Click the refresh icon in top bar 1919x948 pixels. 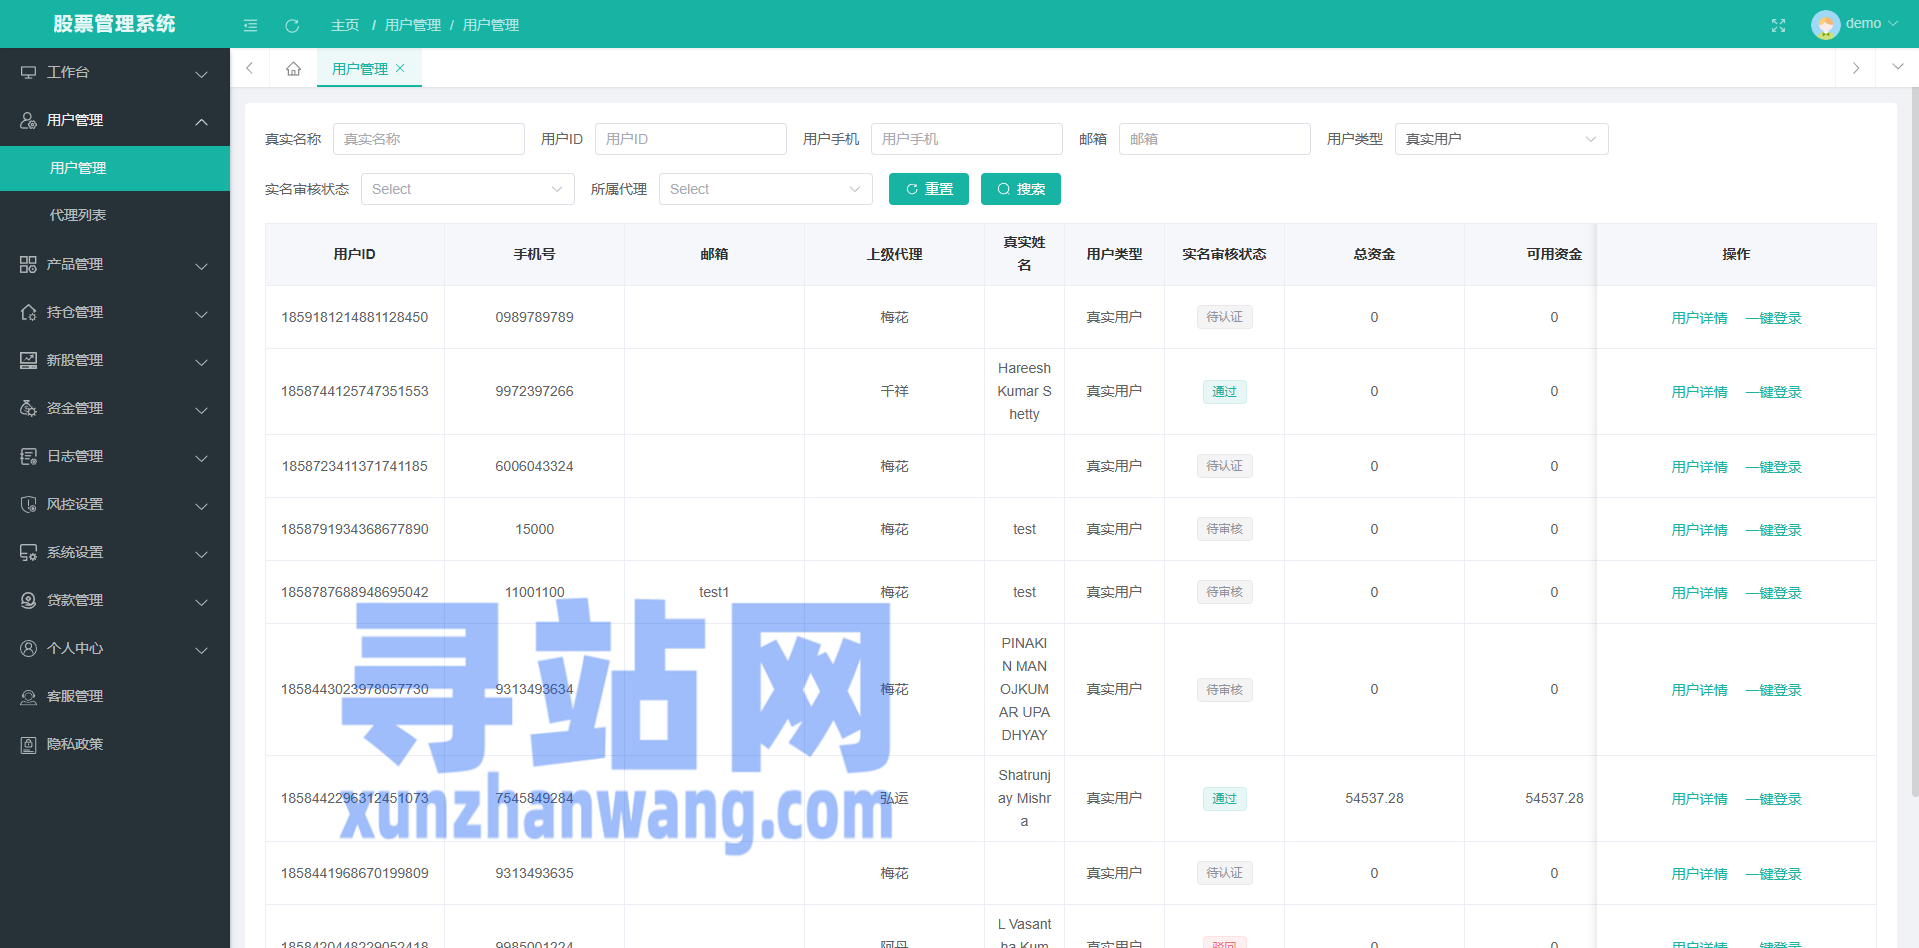pos(292,25)
